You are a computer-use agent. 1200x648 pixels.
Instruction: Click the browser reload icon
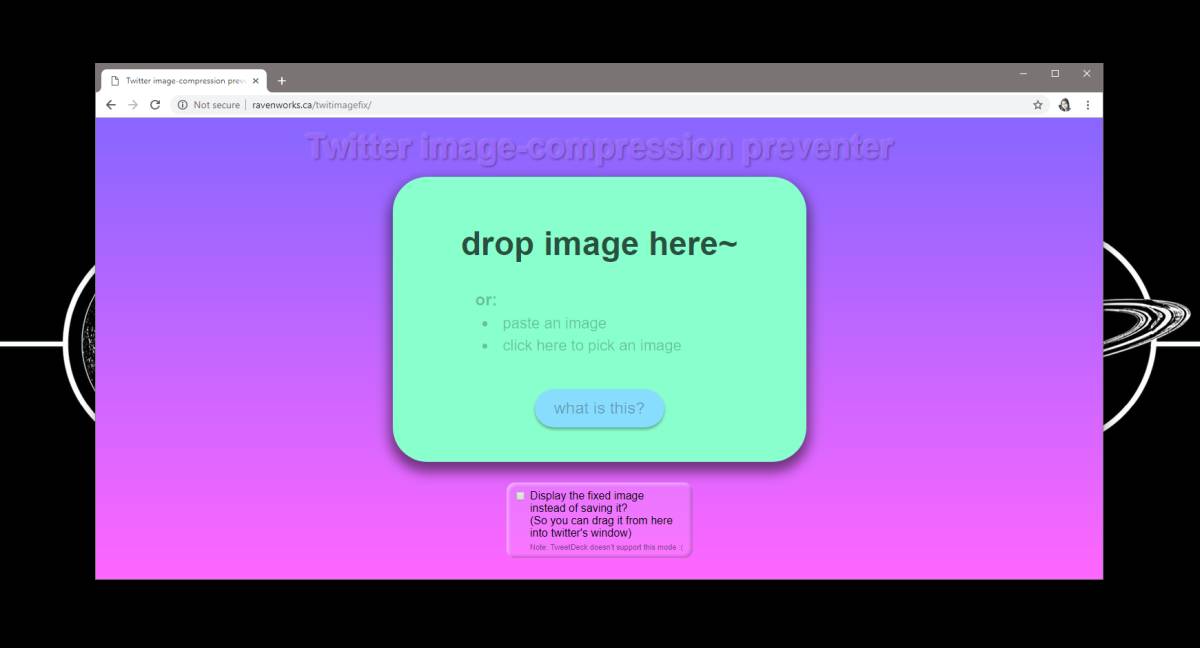tap(153, 104)
